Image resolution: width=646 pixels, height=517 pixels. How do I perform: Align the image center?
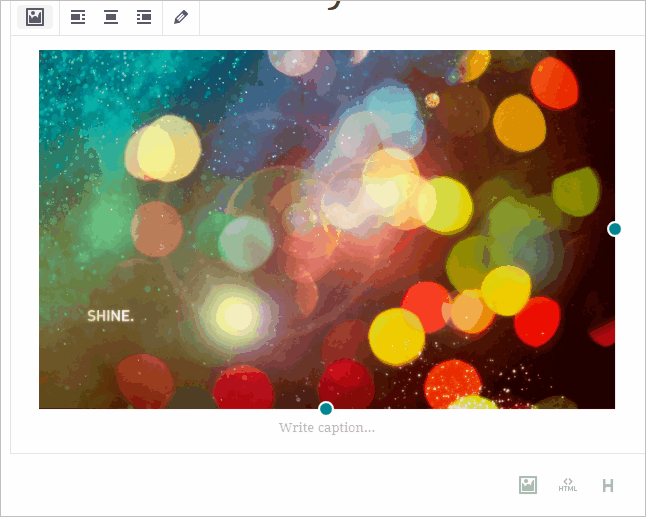(111, 17)
